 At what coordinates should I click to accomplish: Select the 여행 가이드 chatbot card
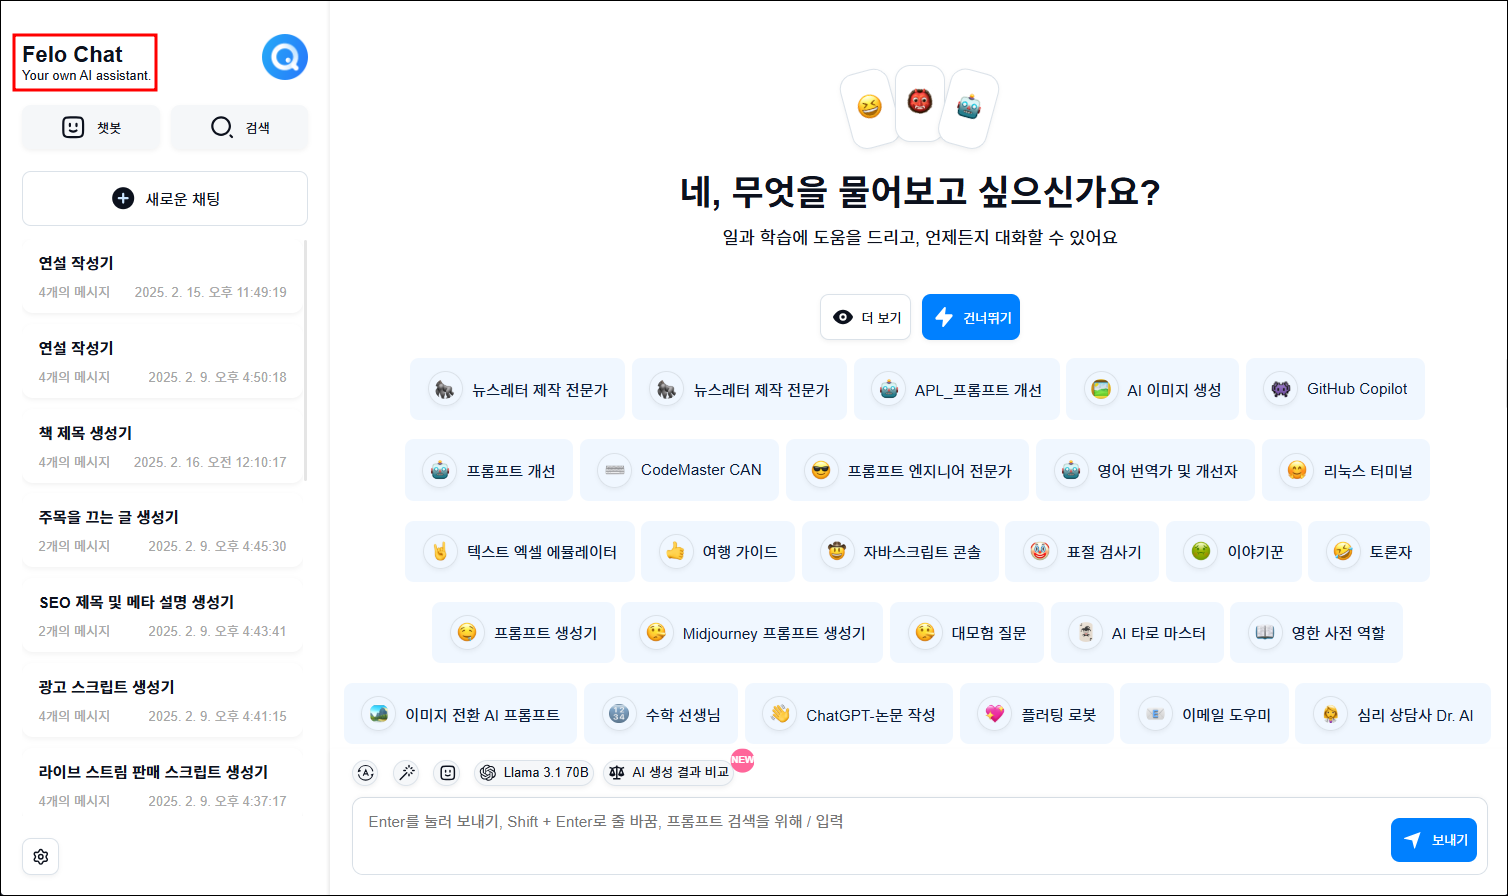tap(717, 551)
